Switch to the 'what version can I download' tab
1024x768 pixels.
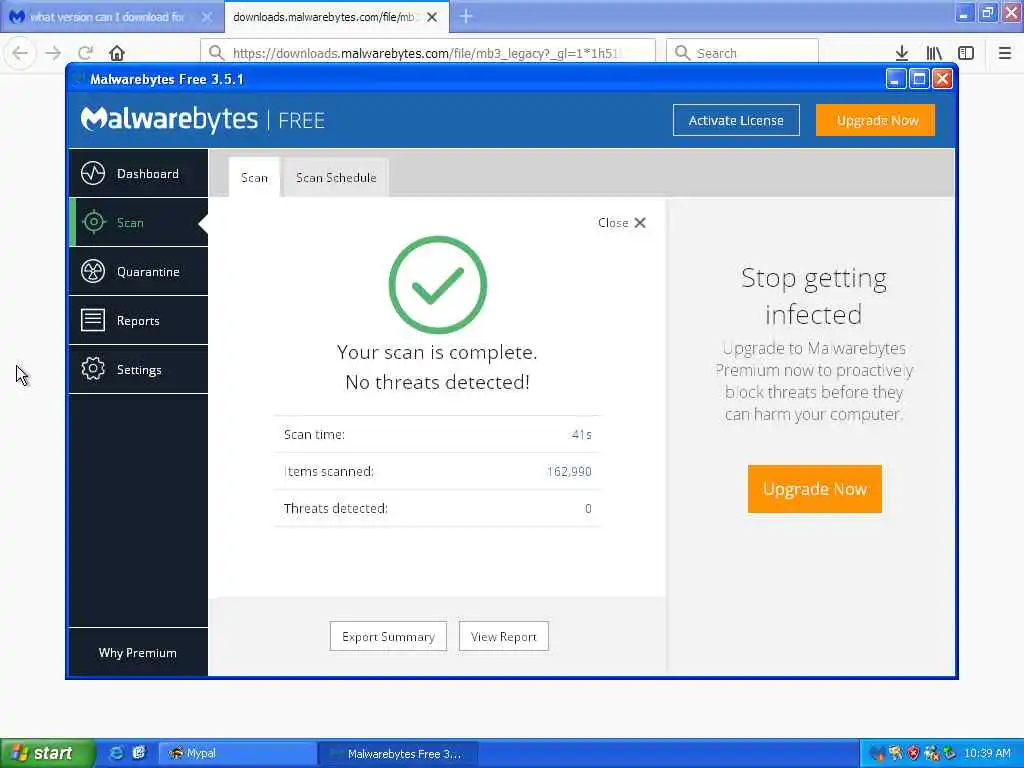pyautogui.click(x=107, y=17)
